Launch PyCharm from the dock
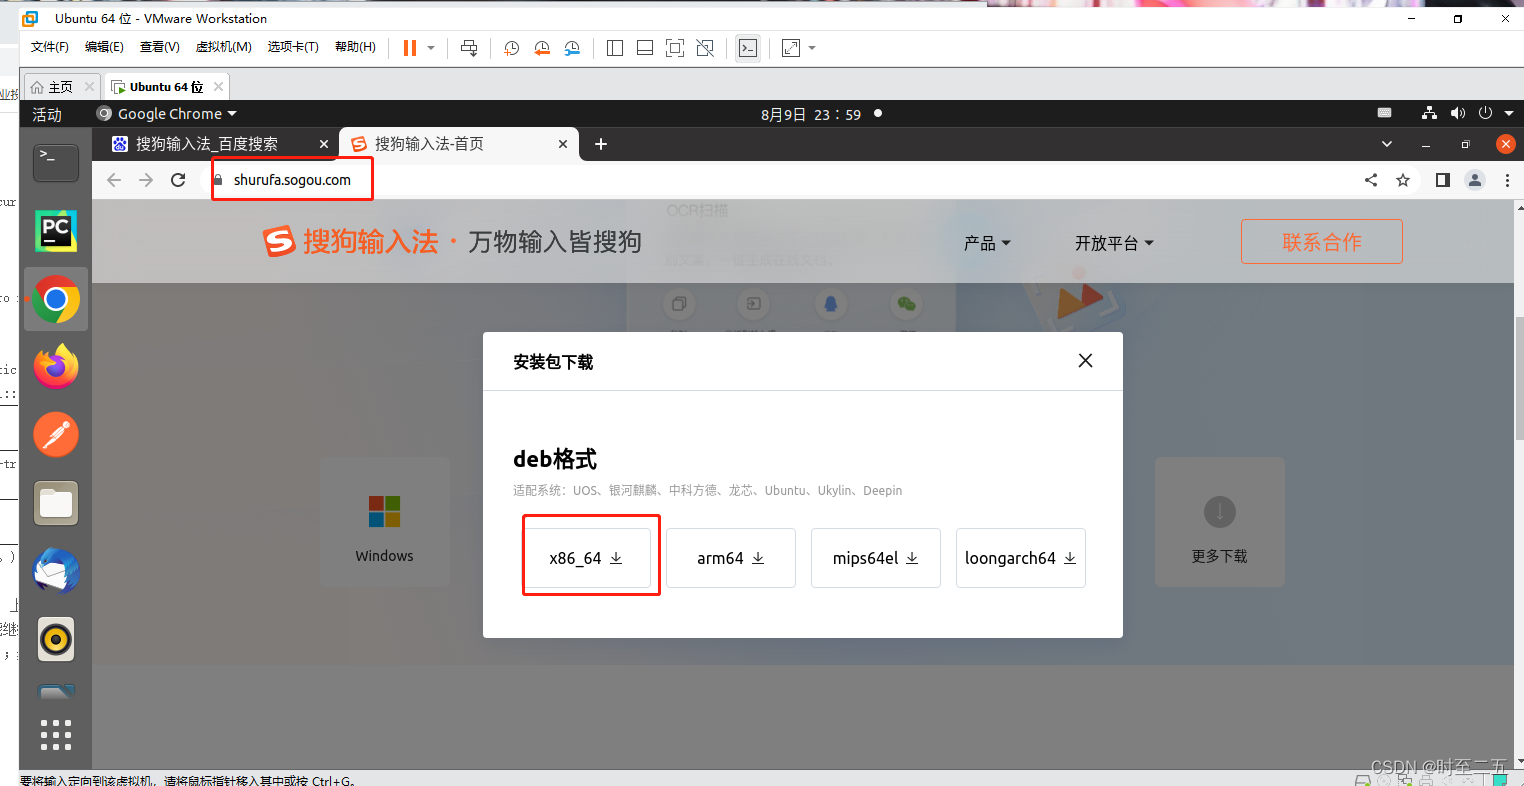Viewport: 1524px width, 786px height. pos(56,231)
